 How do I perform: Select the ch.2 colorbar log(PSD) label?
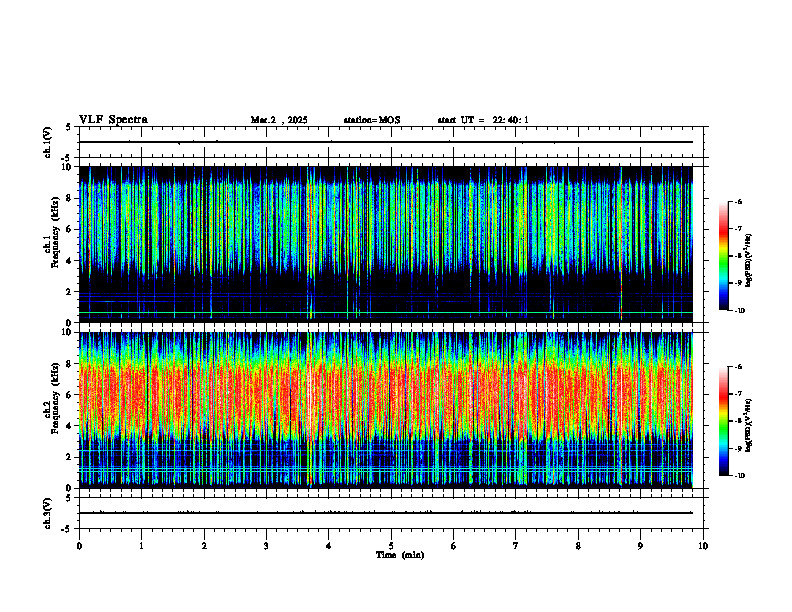click(x=749, y=423)
